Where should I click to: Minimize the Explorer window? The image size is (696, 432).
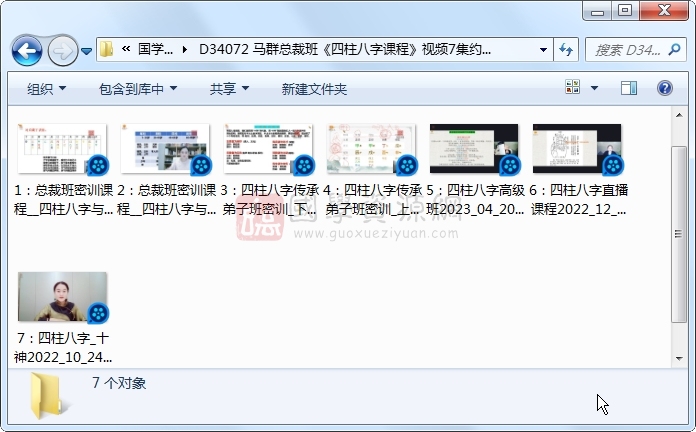pyautogui.click(x=597, y=11)
